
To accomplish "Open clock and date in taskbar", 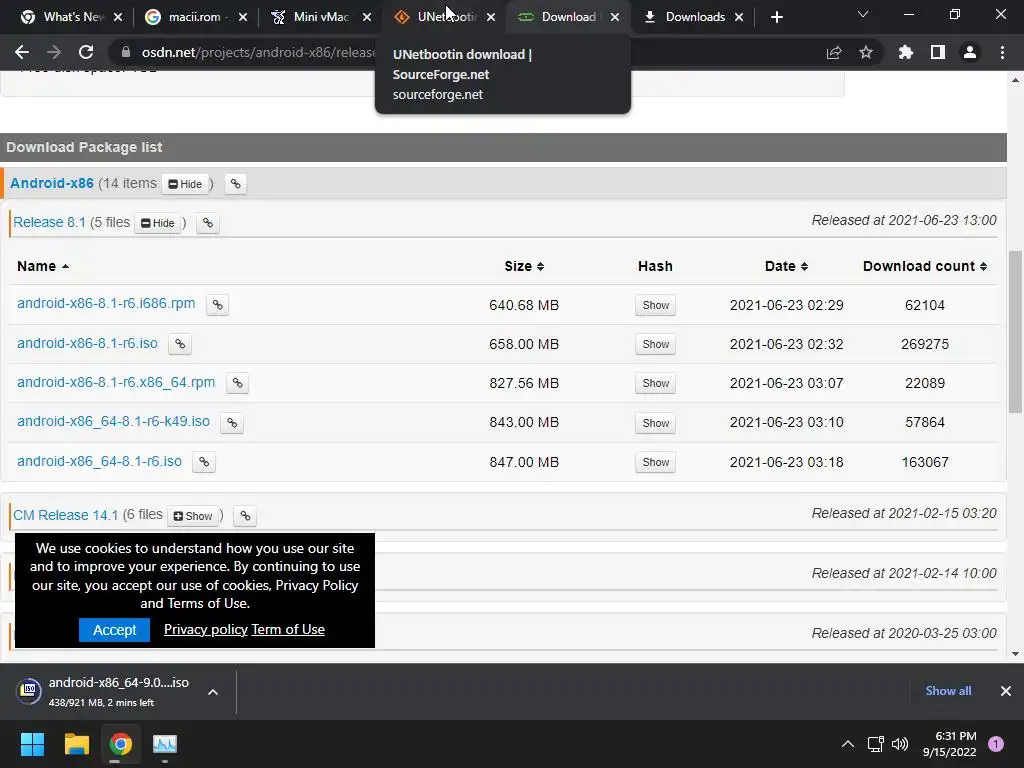I will click(950, 744).
